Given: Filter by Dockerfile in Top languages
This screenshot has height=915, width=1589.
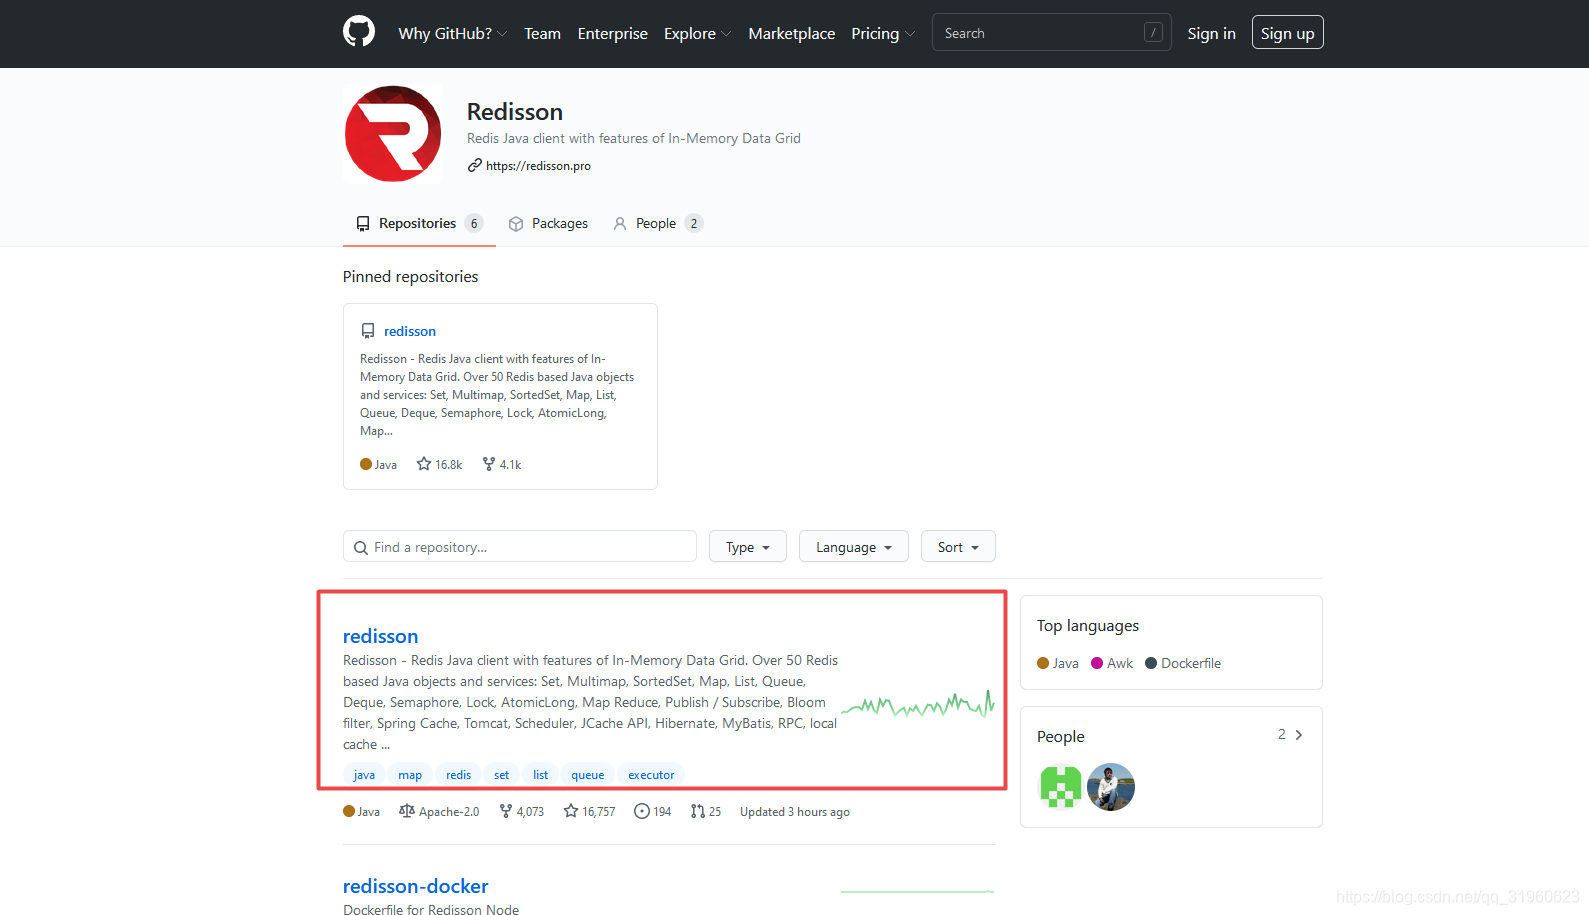Looking at the screenshot, I should click(x=1183, y=663).
